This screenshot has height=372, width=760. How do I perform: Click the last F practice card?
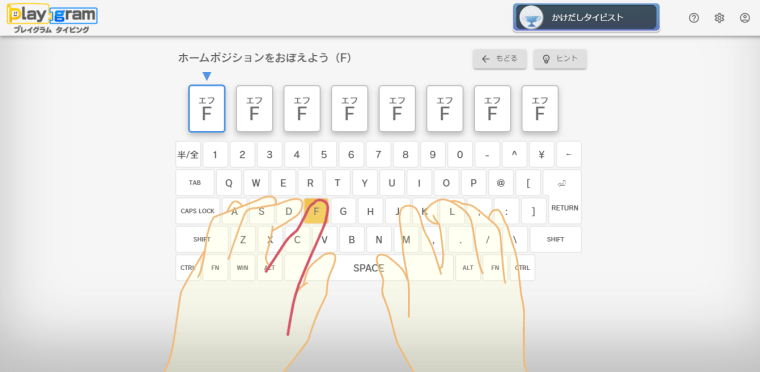tap(540, 109)
